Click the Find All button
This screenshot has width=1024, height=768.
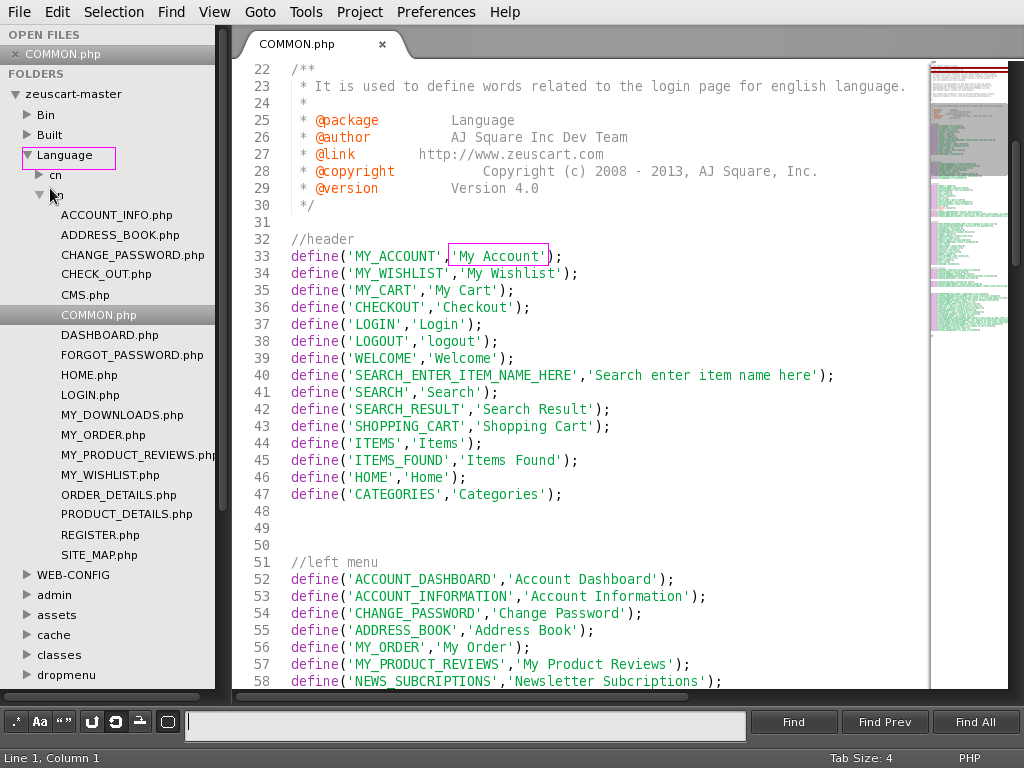[976, 722]
